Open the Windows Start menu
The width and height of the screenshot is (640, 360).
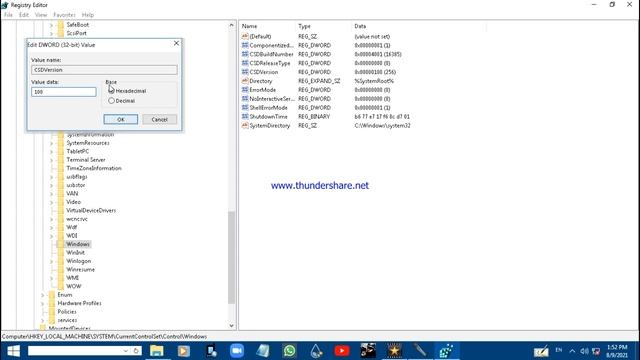[13, 351]
